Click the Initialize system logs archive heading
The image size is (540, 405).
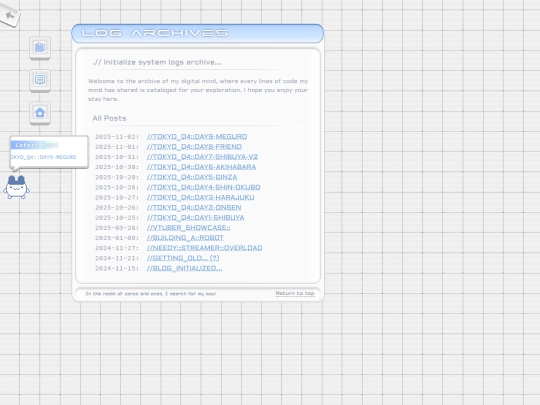[157, 62]
